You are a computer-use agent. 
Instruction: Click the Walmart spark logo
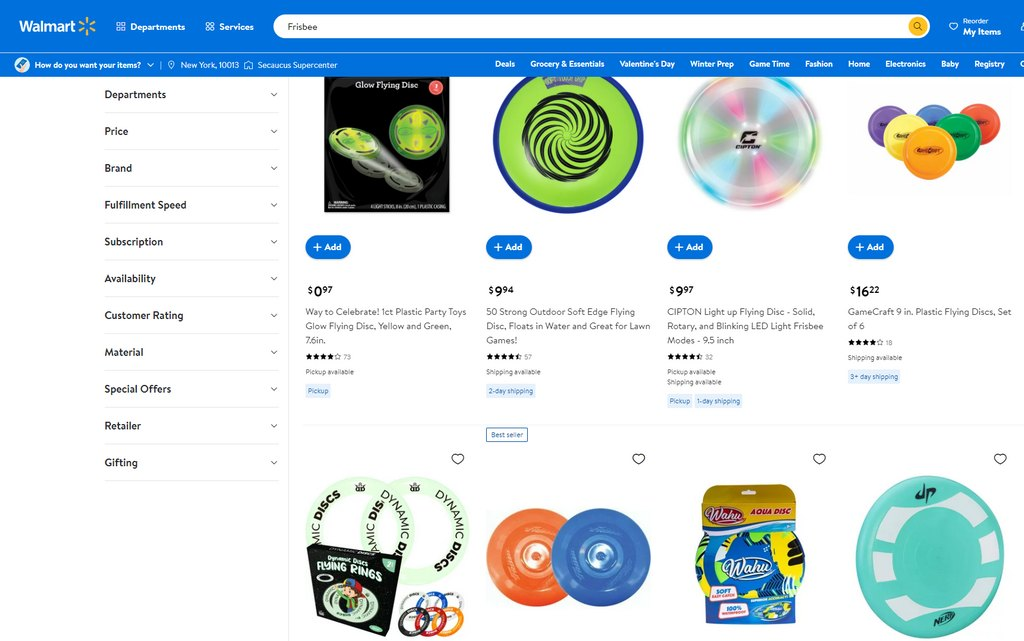[87, 26]
